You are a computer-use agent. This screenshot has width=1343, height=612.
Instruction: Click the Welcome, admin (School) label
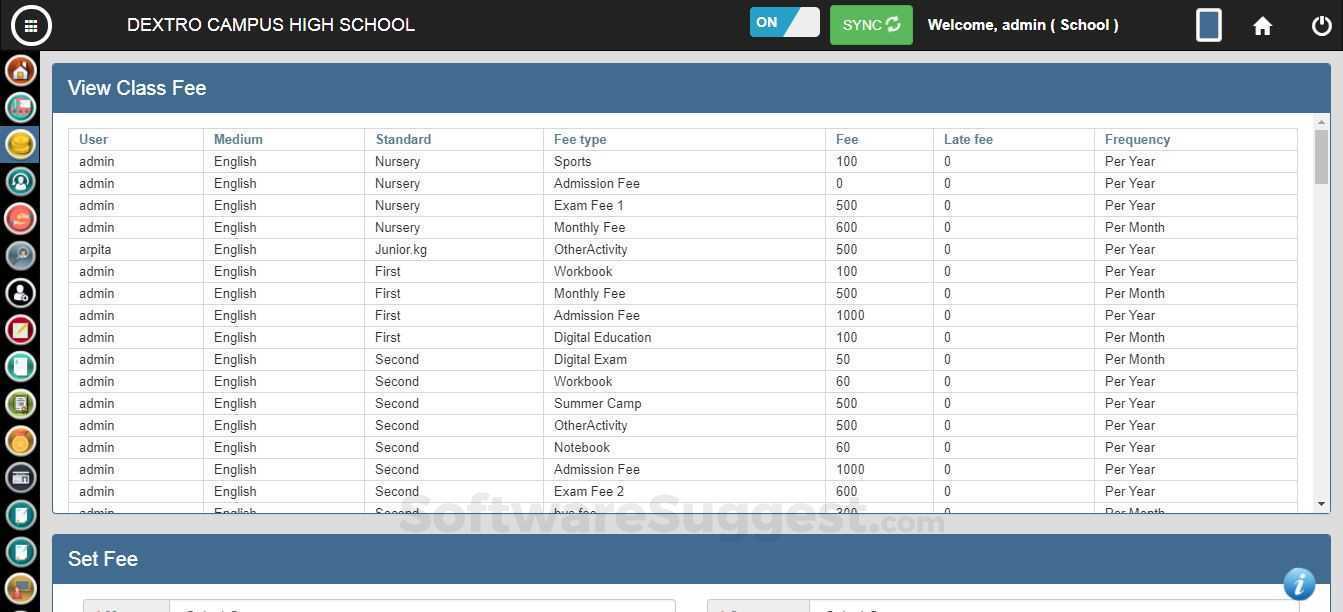coord(1023,25)
